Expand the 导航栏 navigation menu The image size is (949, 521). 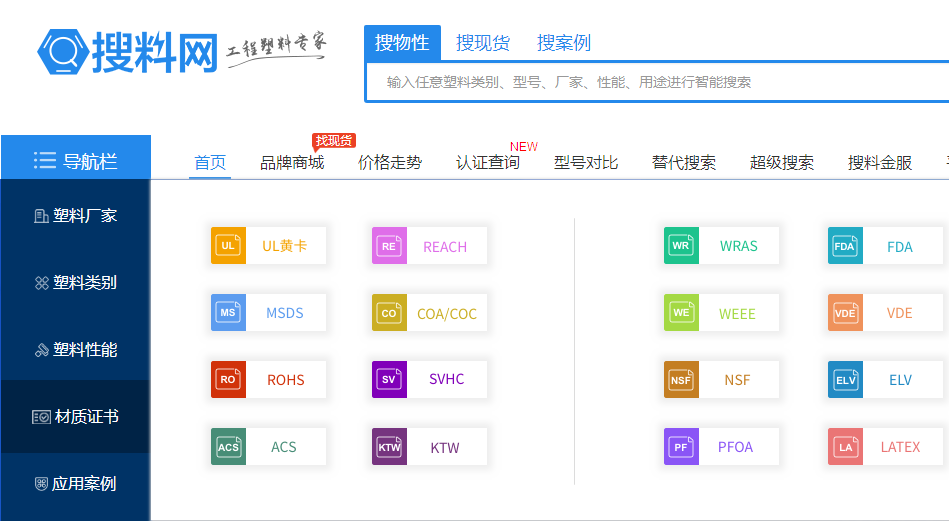[76, 161]
